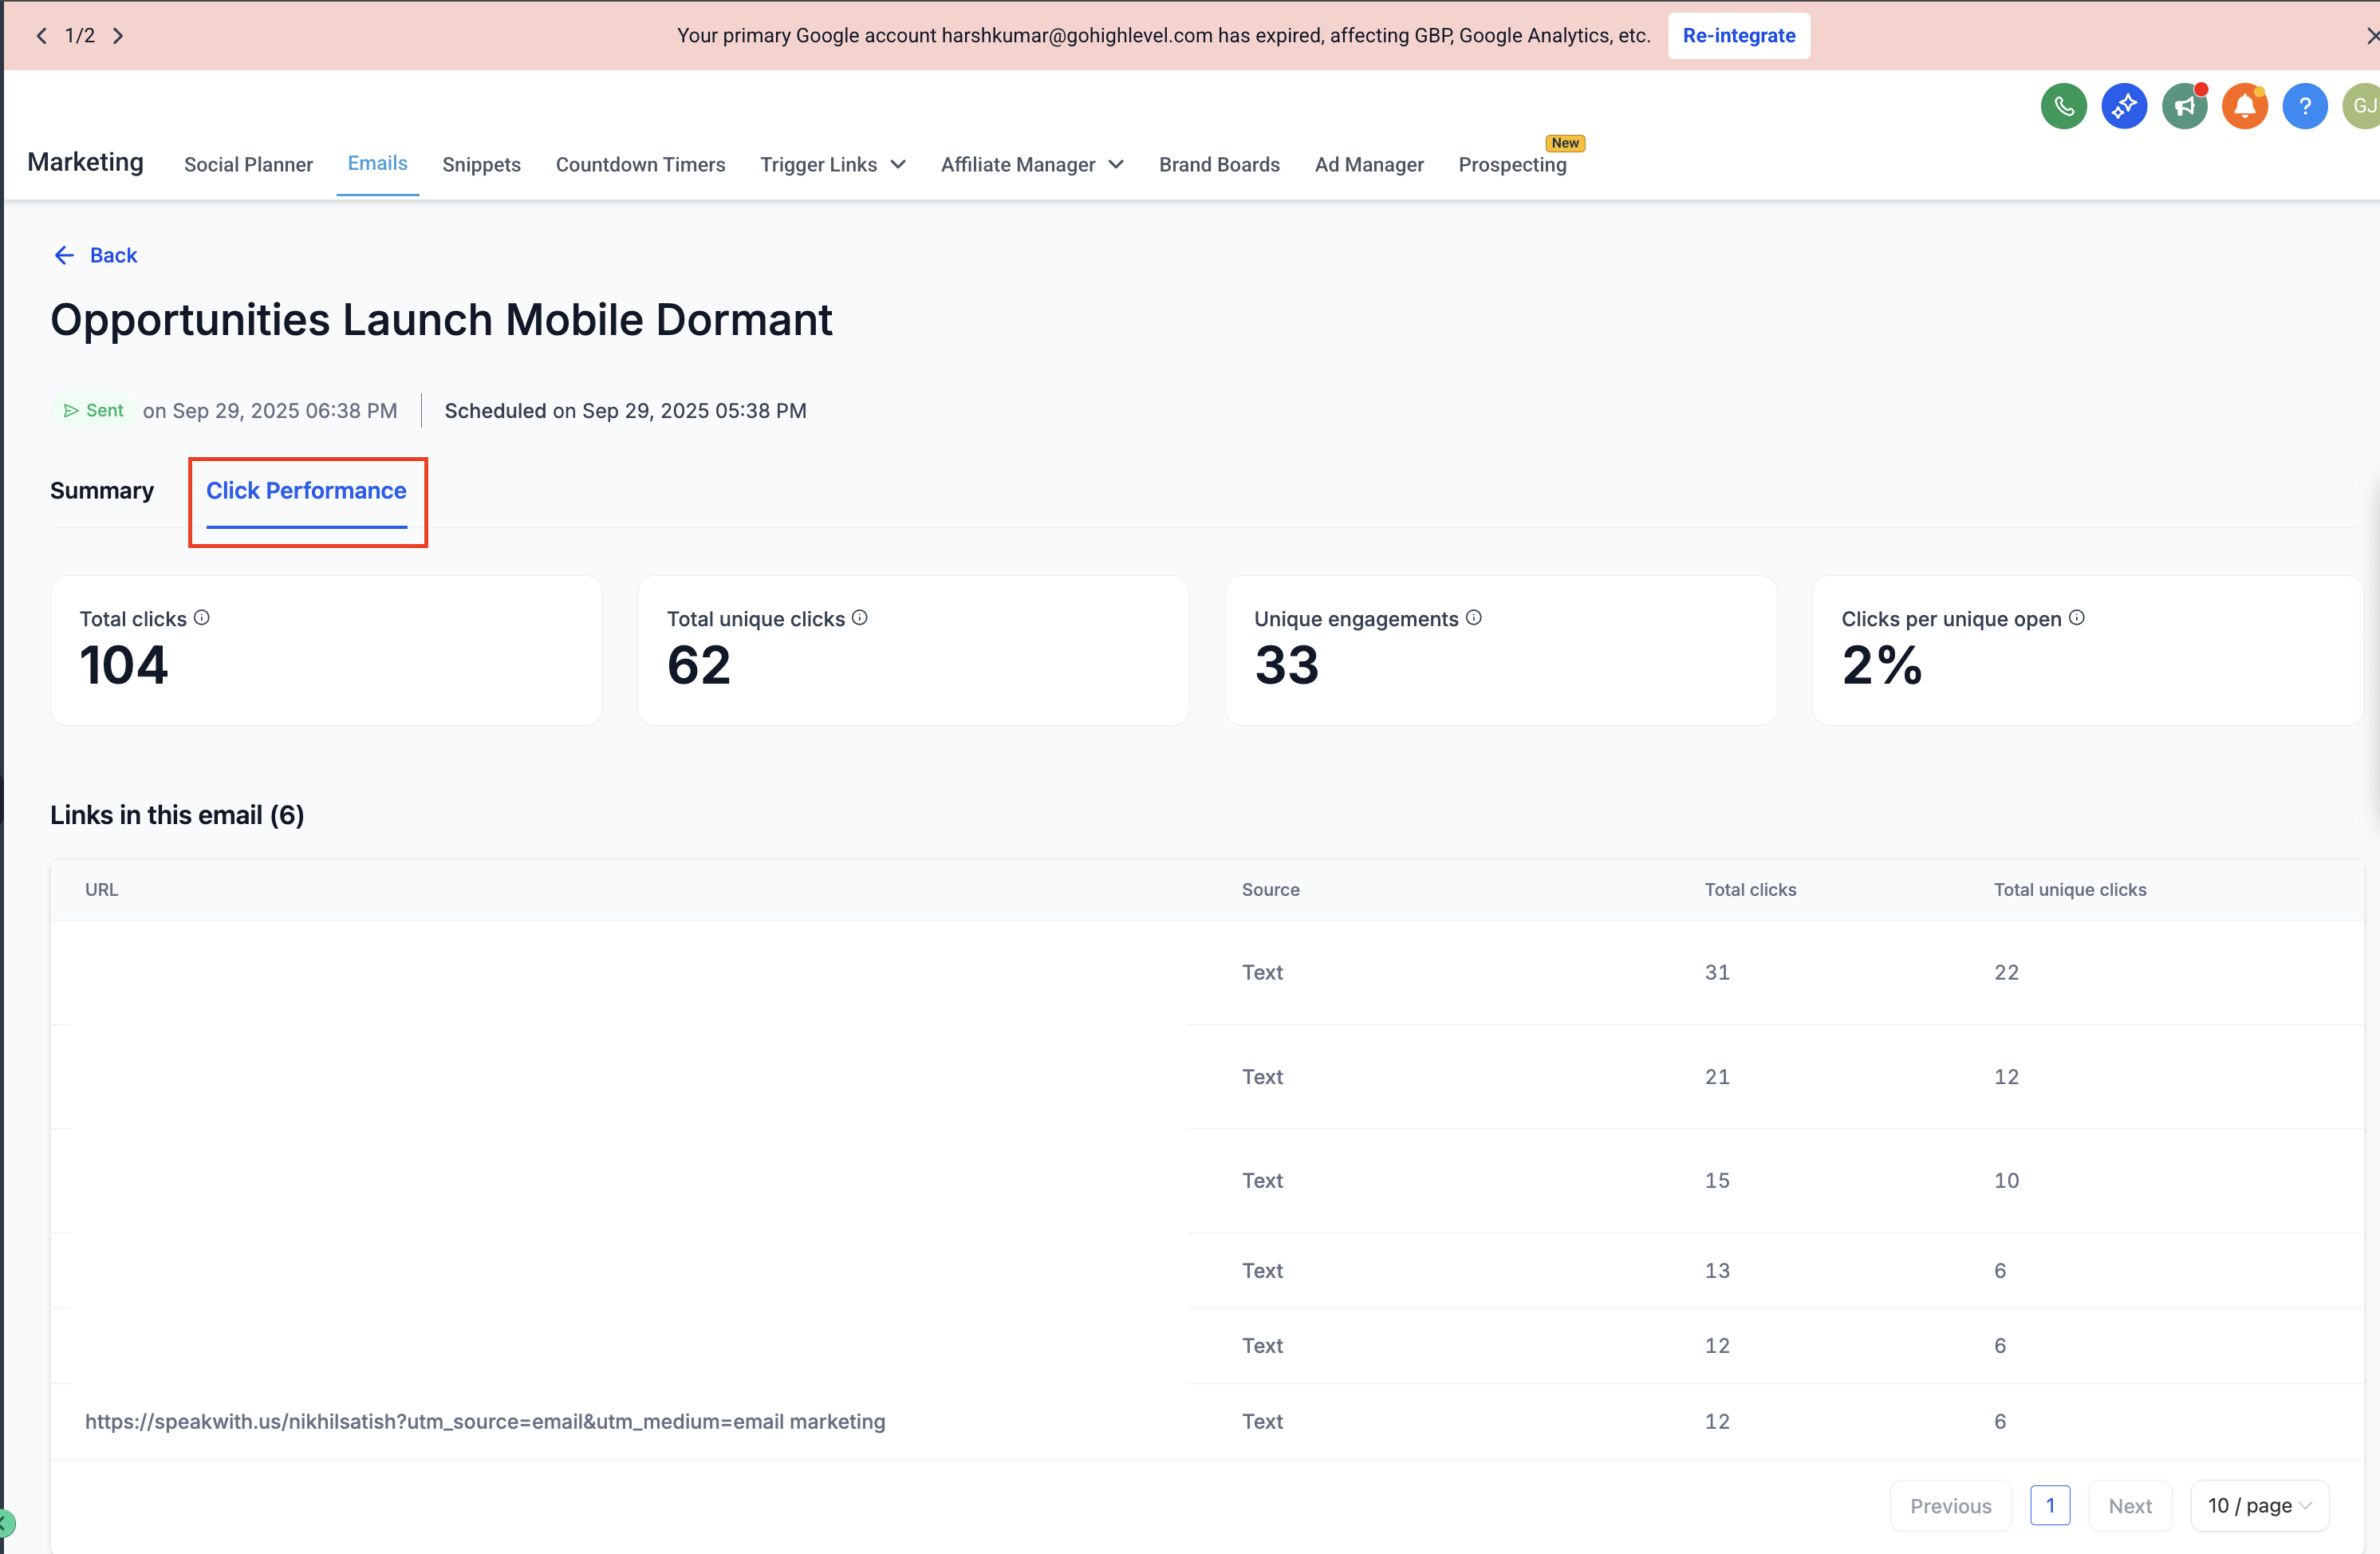
Task: Go to previous banner notification arrow
Action: tap(41, 36)
